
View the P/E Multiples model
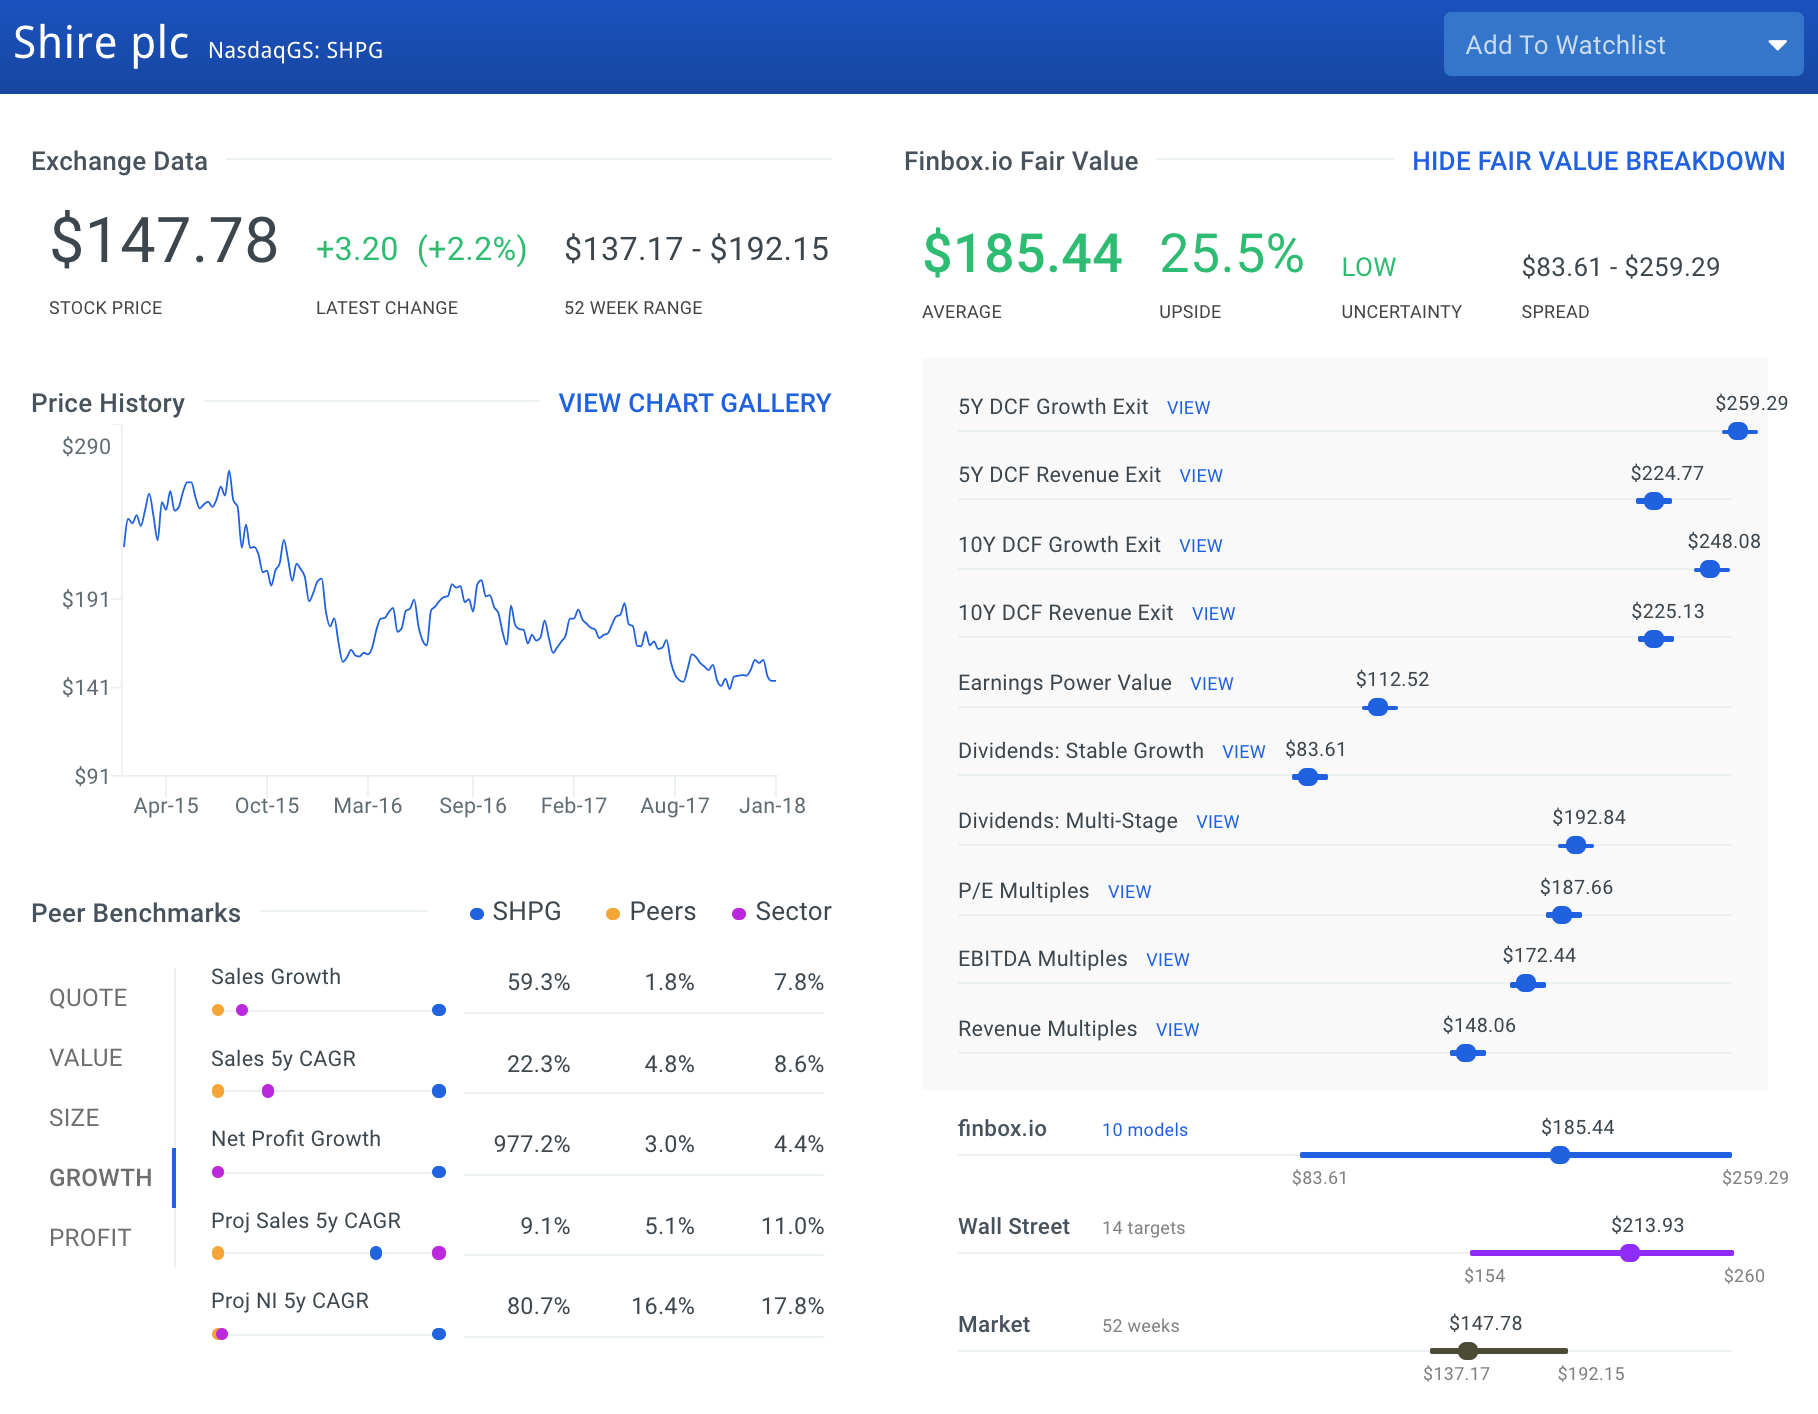[1130, 892]
